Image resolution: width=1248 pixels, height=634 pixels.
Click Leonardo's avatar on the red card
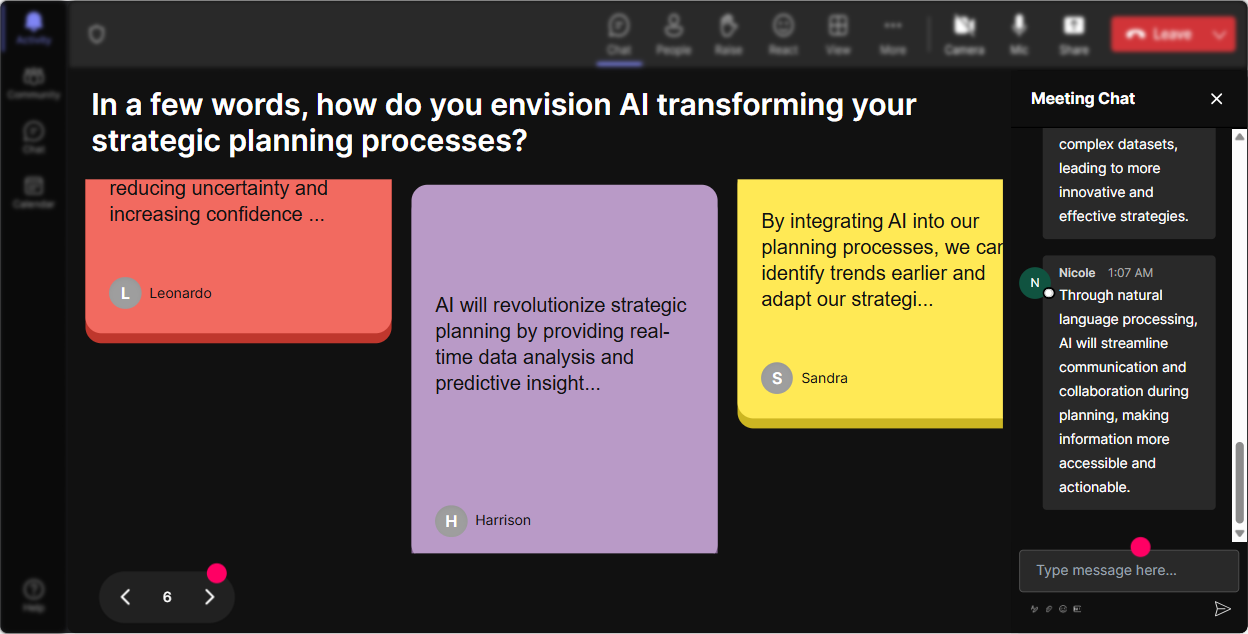coord(125,293)
